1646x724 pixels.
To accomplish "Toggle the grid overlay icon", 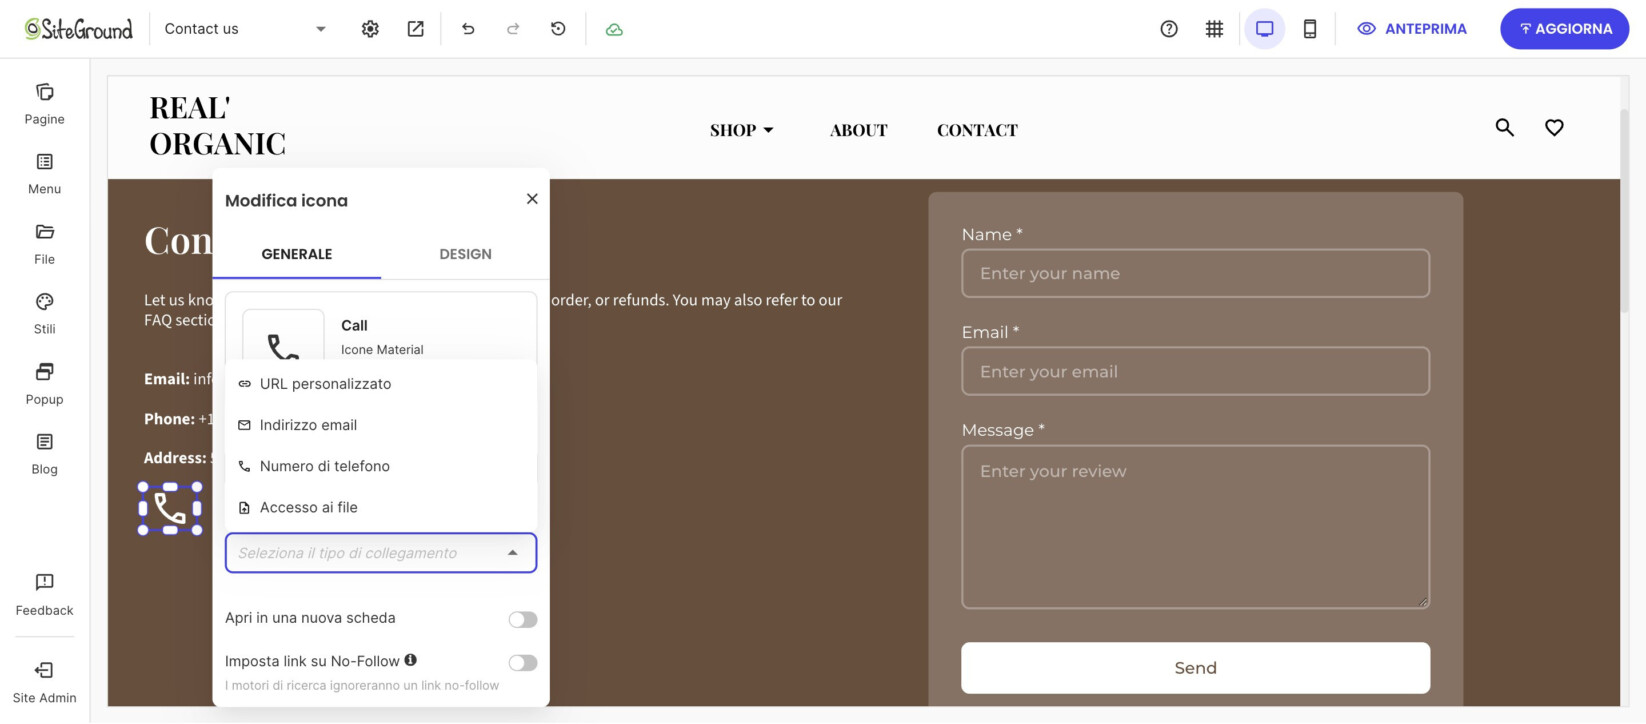I will pos(1214,29).
